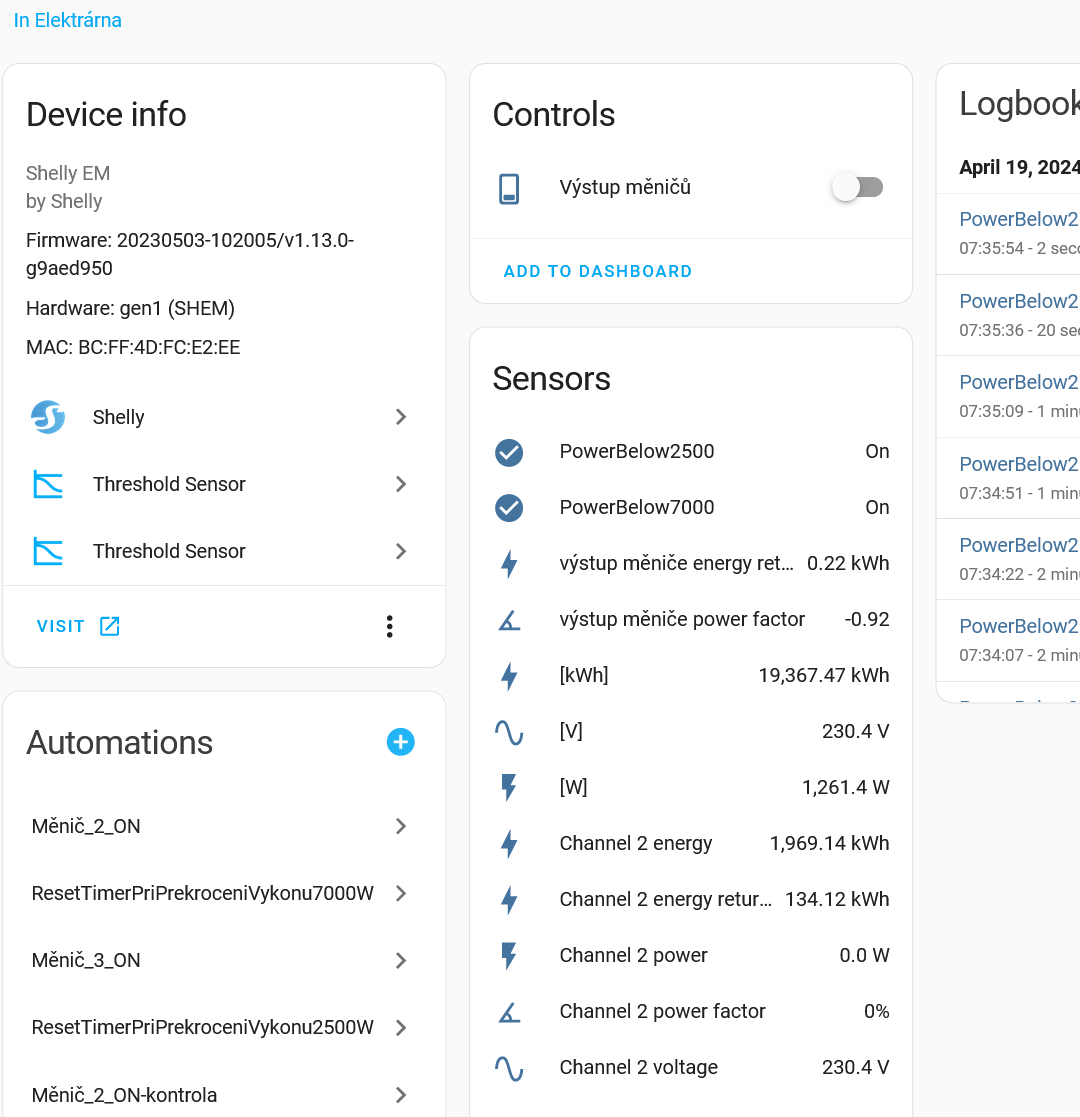1080x1117 pixels.
Task: Expand the second Threshold Sensor chevron
Action: click(x=400, y=551)
